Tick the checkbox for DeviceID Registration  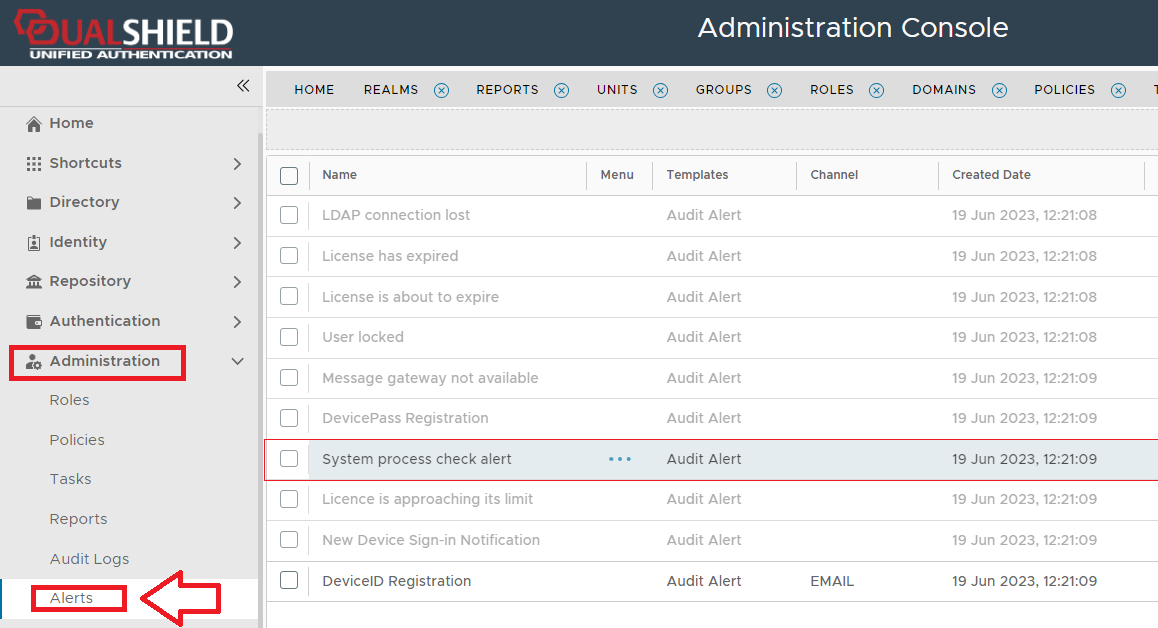pos(289,580)
